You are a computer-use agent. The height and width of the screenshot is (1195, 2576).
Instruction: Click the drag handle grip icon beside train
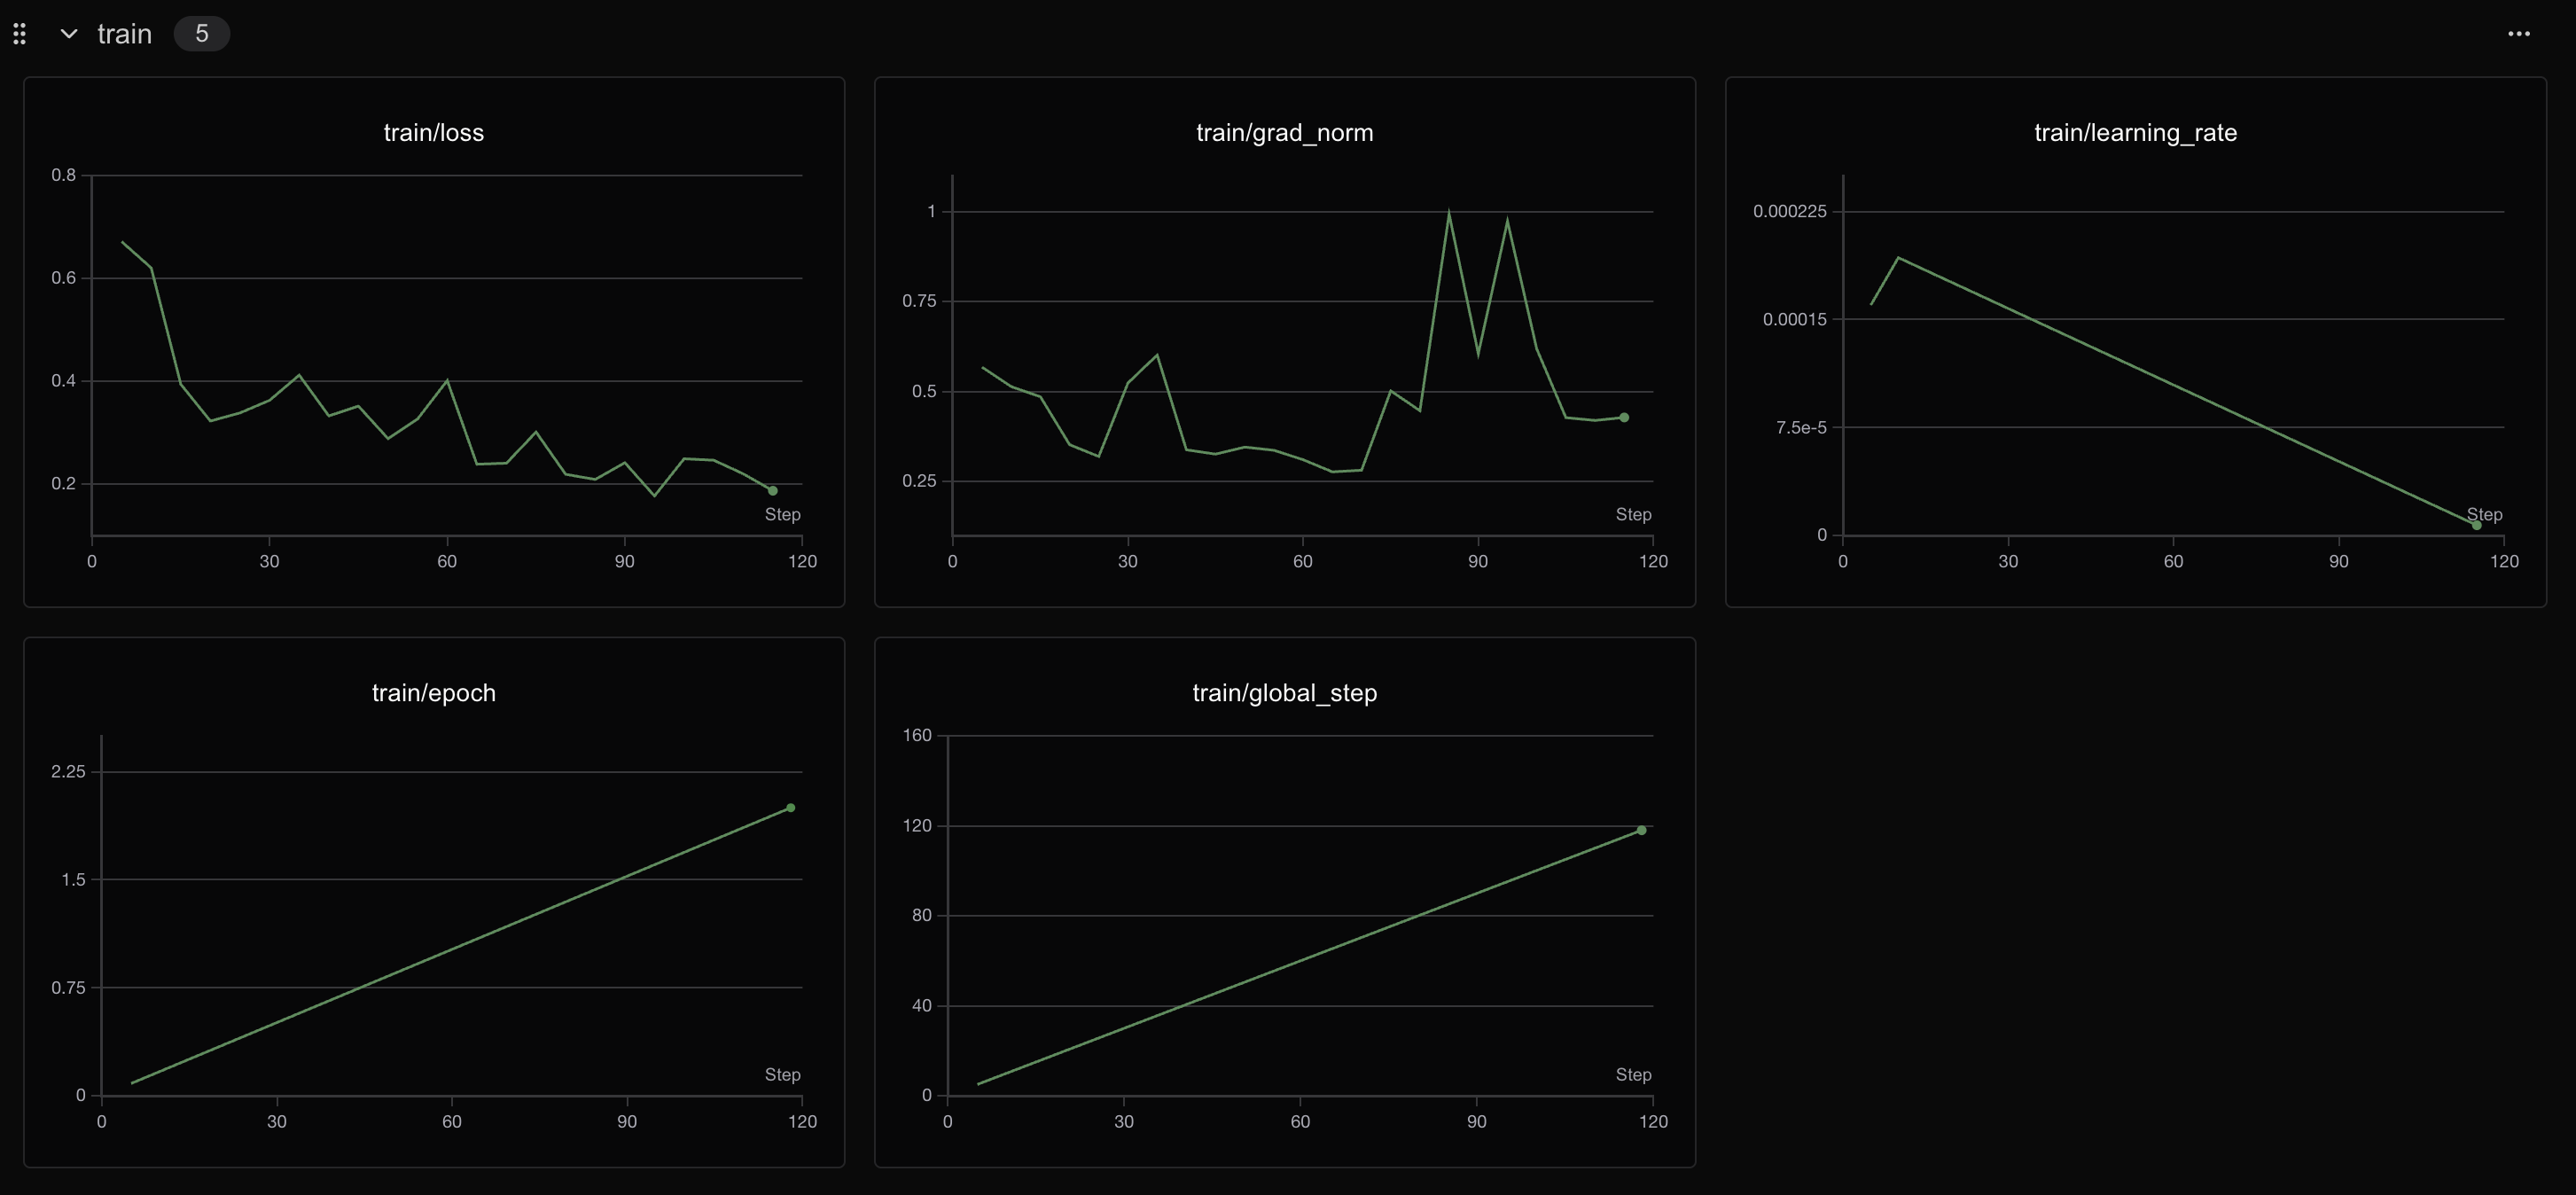pos(19,34)
